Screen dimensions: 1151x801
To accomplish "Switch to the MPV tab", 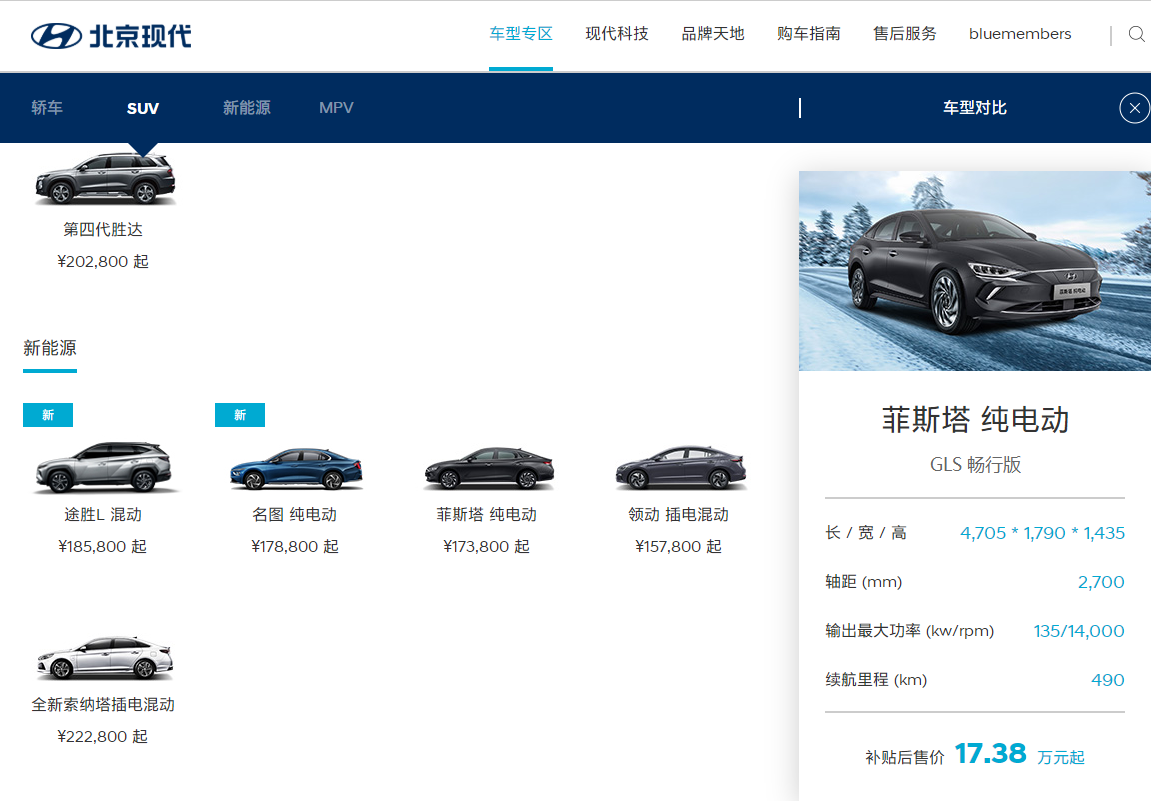I will click(x=336, y=108).
